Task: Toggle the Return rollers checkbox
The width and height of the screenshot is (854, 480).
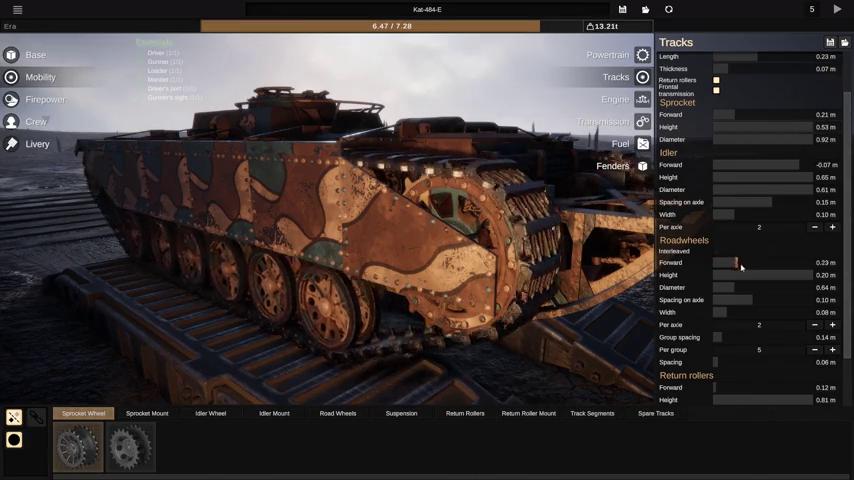Action: pos(716,80)
